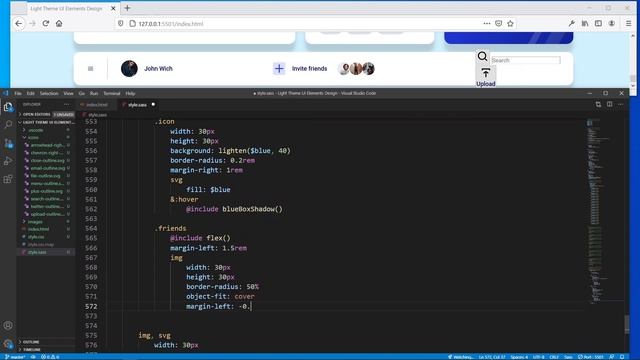Click master branch indicator in status bar
640x360 pixels.
(x=15, y=357)
